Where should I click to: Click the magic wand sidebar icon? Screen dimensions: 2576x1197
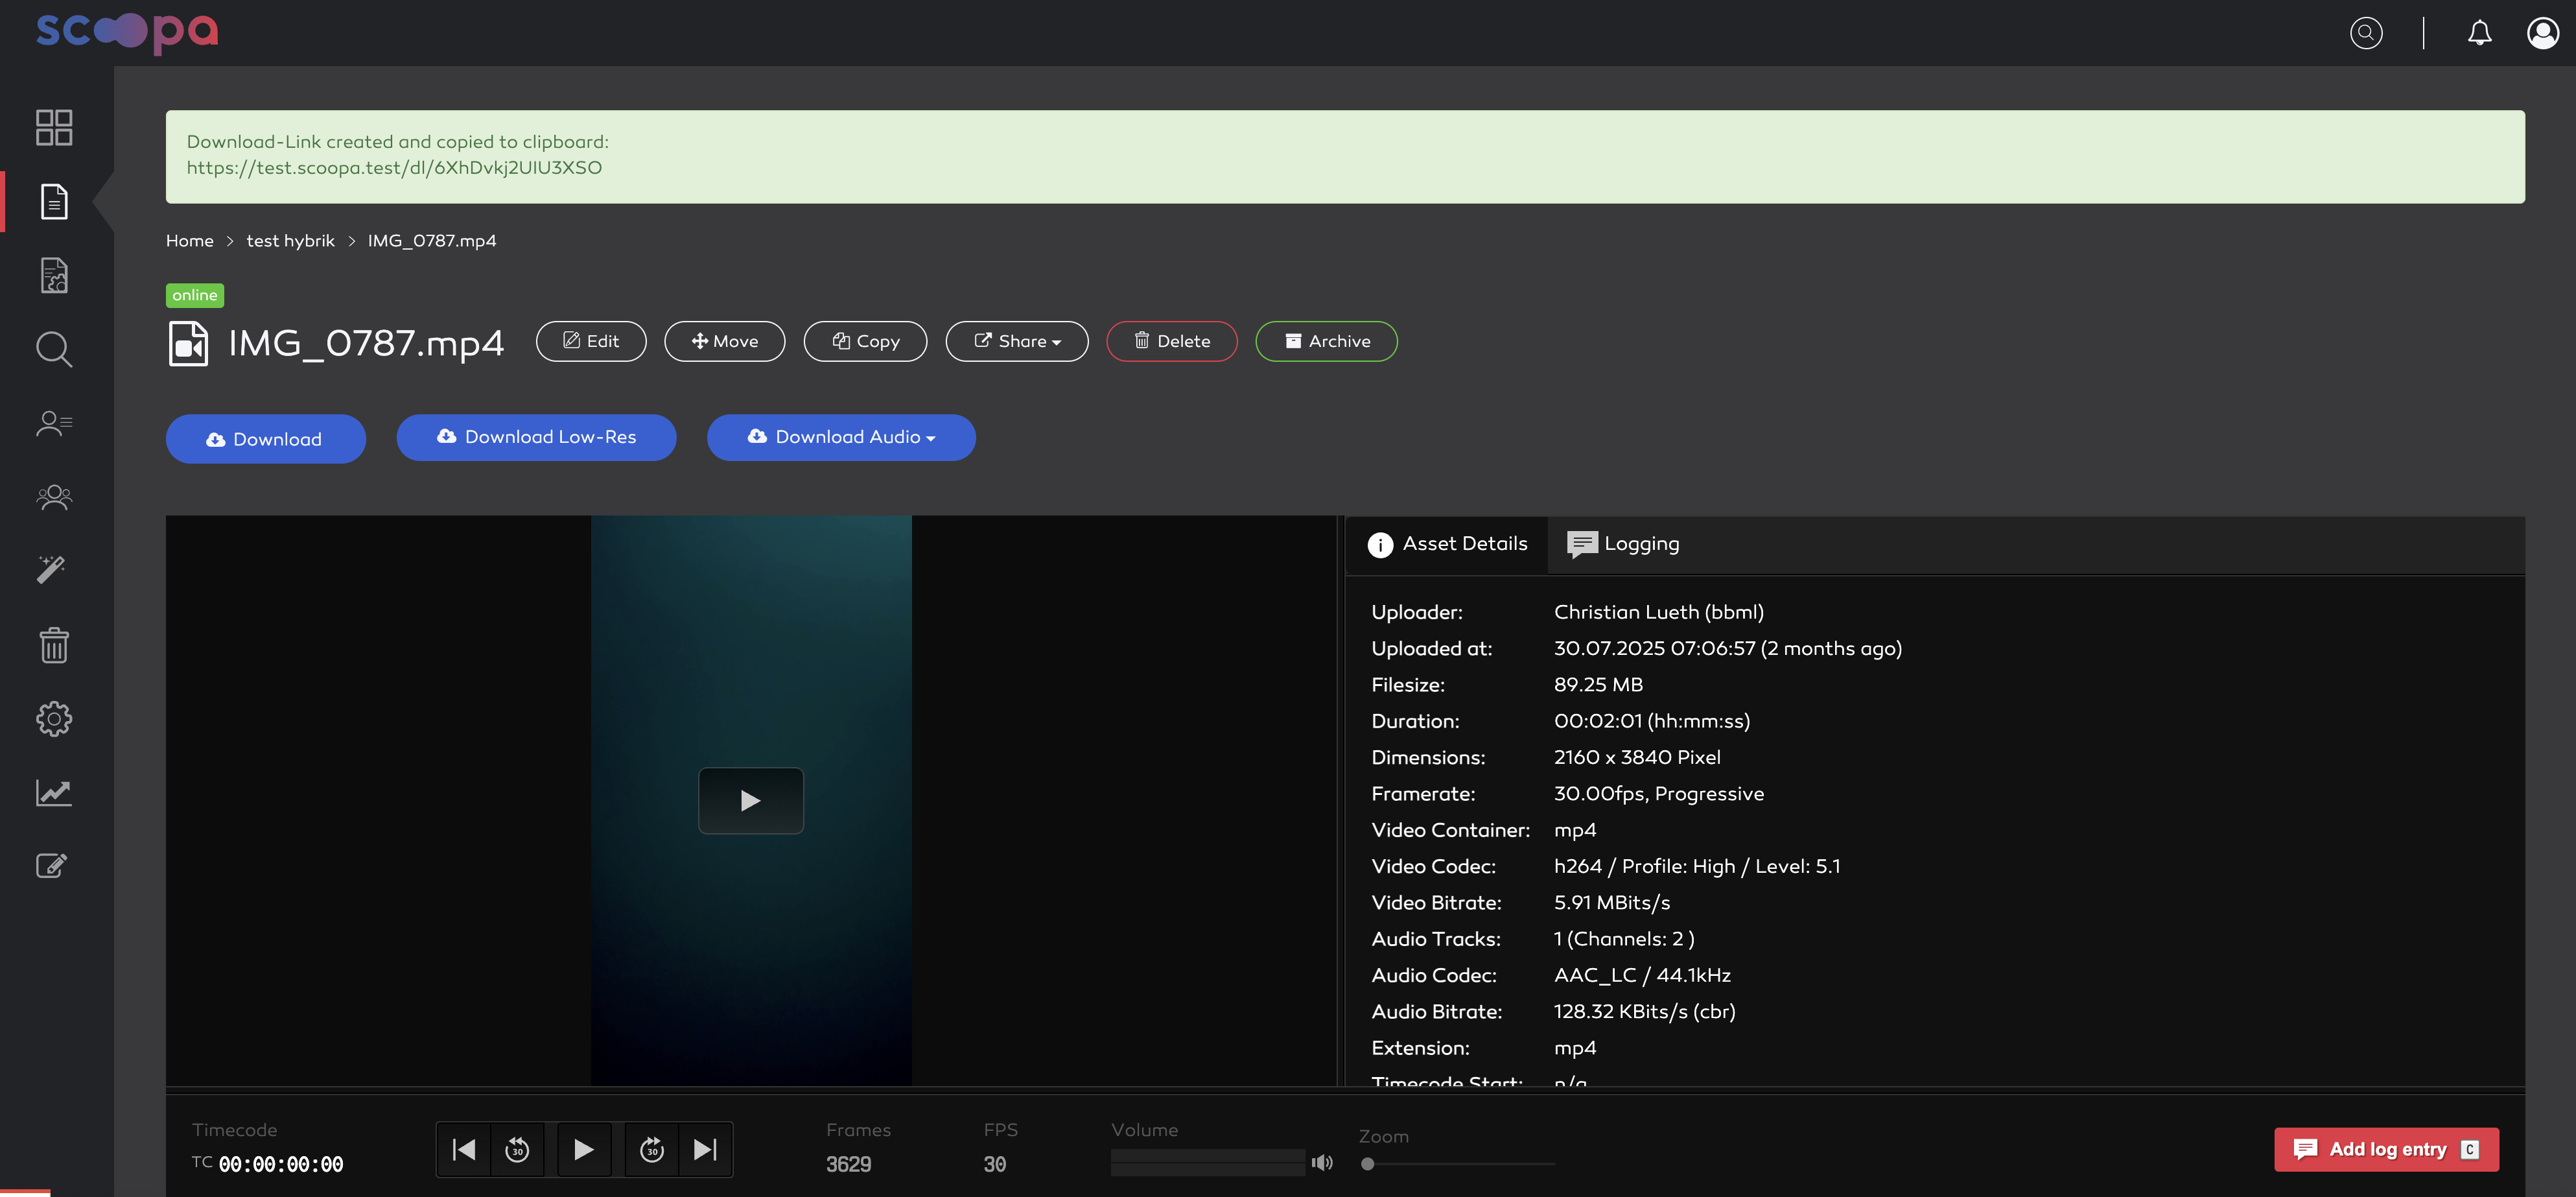coord(52,569)
